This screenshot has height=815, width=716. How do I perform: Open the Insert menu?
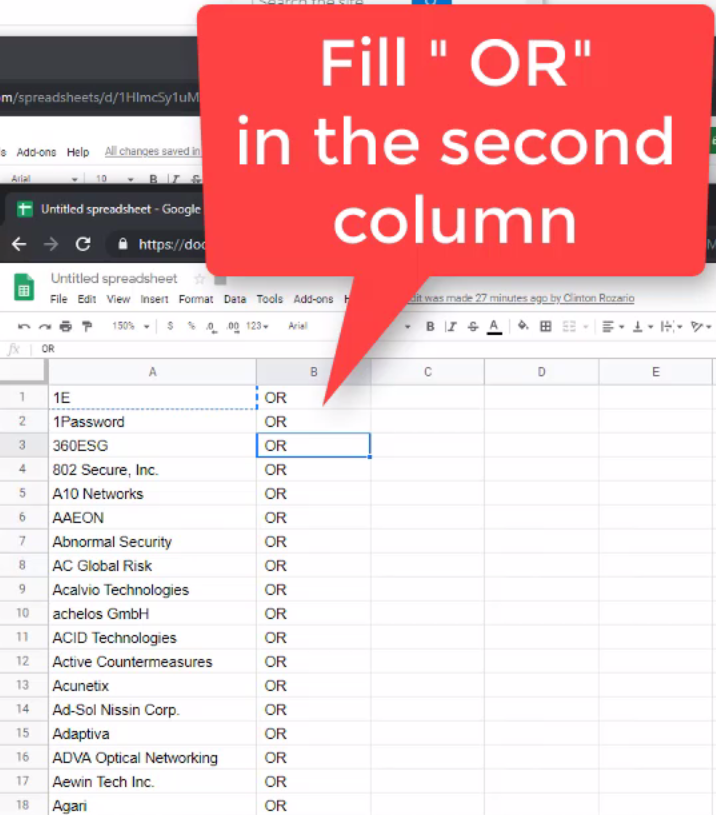tap(154, 299)
